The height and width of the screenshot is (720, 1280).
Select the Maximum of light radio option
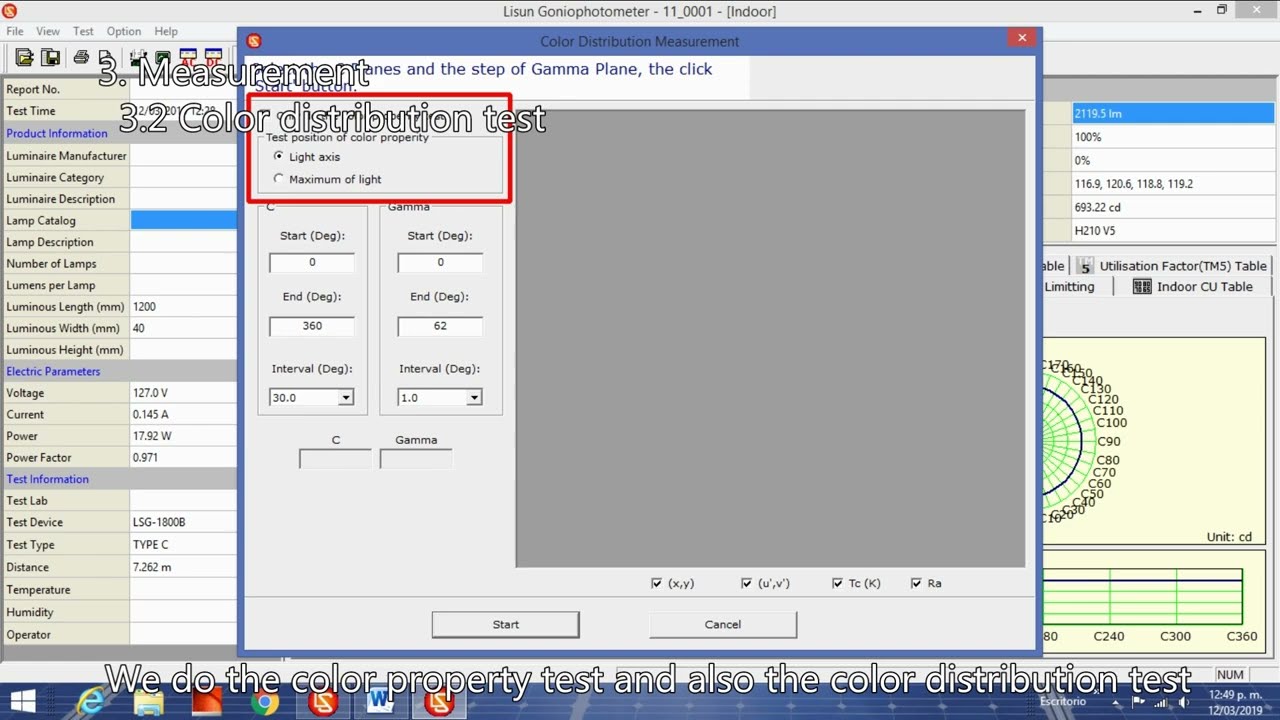279,179
